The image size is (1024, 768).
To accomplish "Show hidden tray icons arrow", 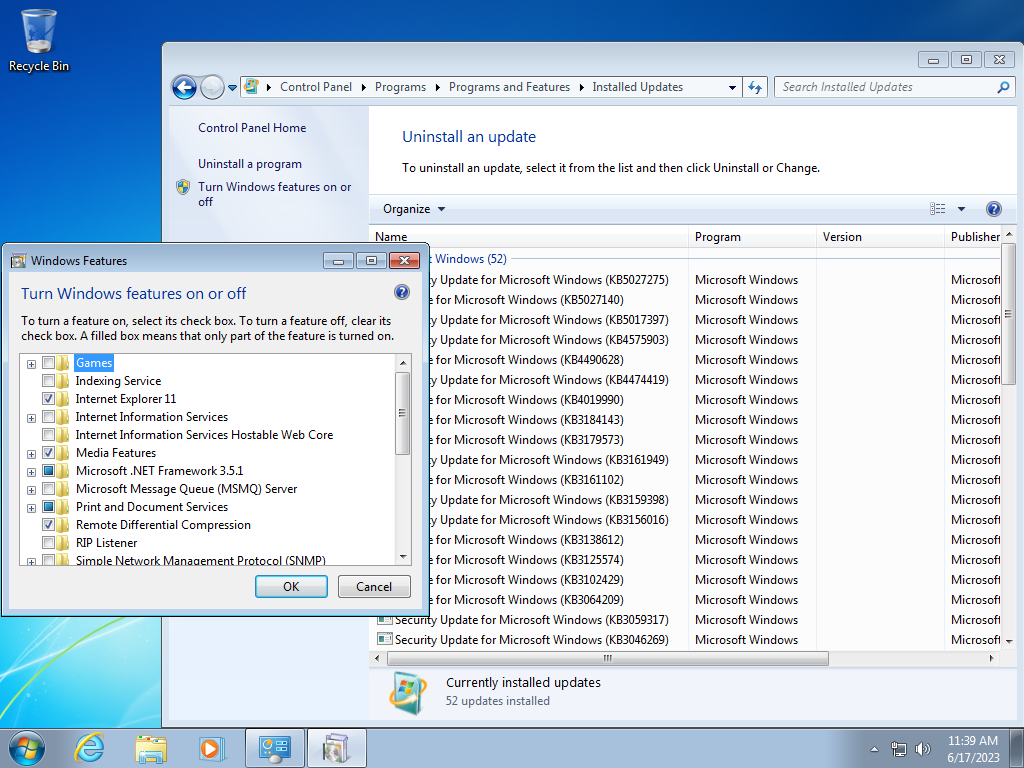I will (874, 749).
